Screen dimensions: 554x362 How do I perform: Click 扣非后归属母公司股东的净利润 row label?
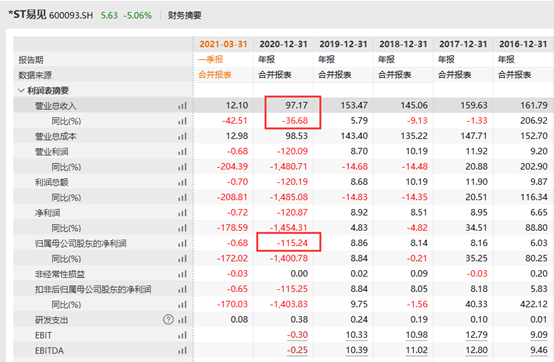[x=93, y=289]
